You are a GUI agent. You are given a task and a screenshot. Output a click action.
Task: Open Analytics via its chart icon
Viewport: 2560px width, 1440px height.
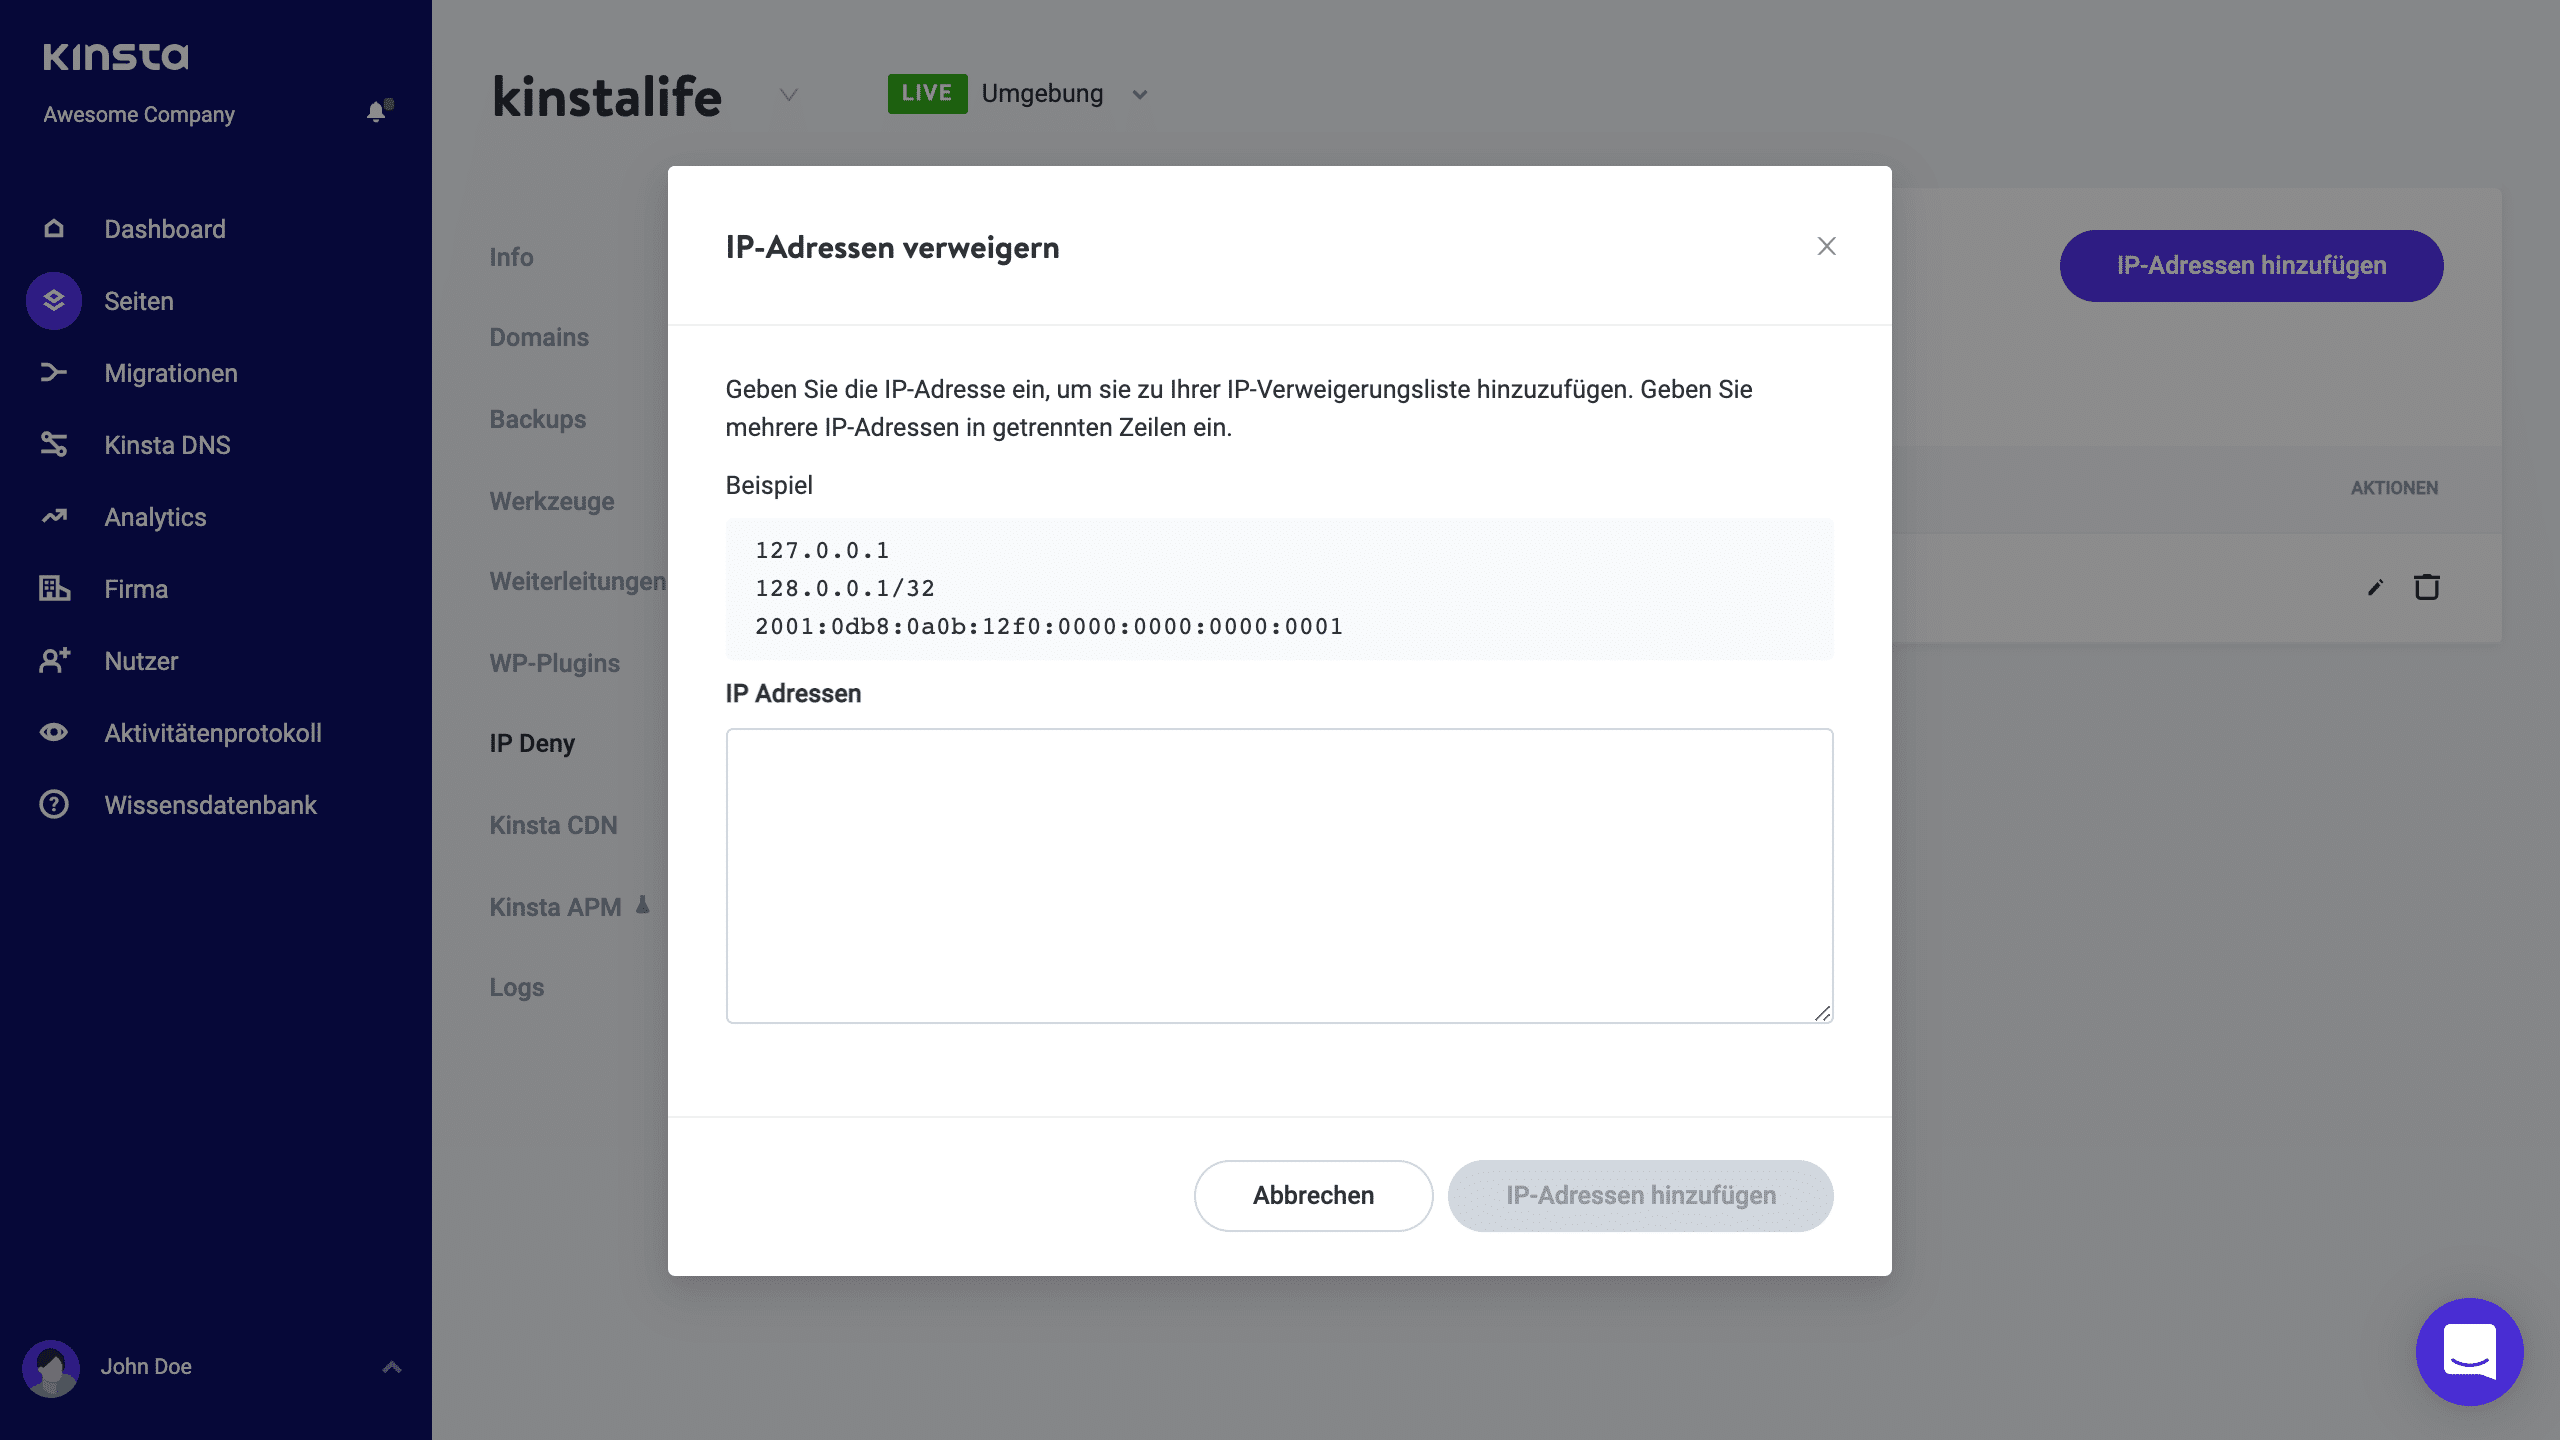(x=53, y=516)
